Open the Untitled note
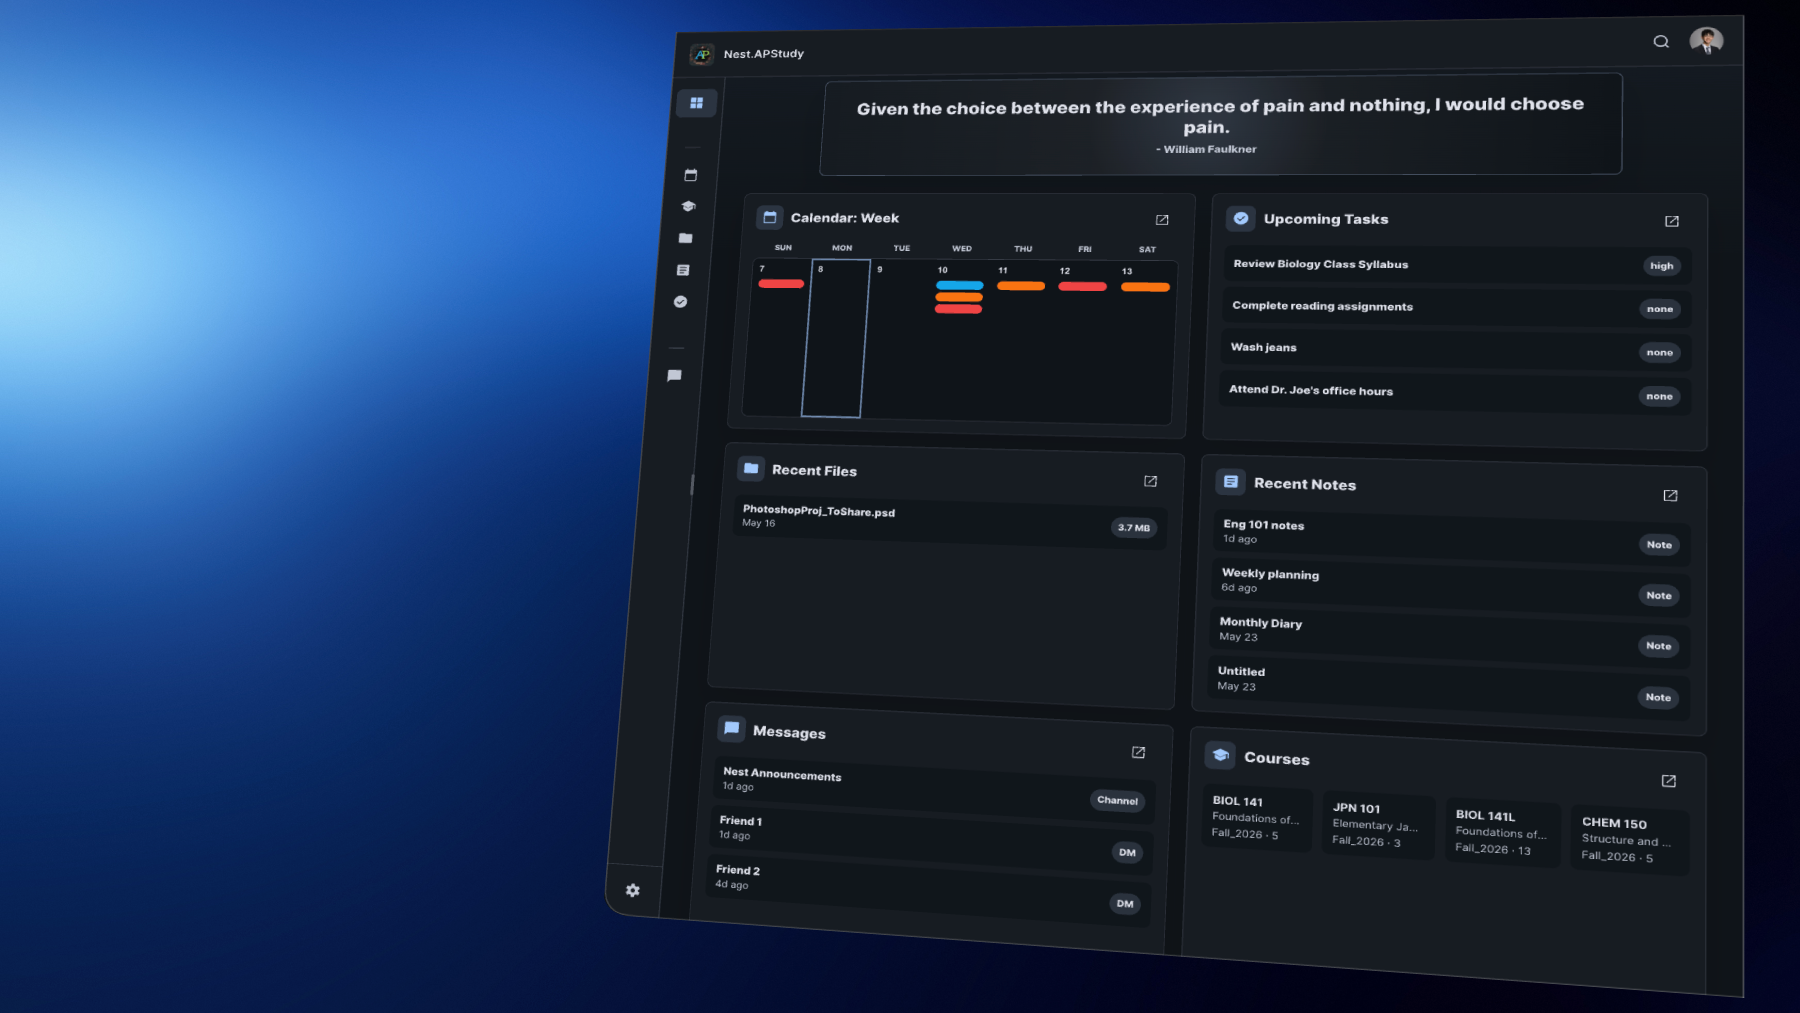1800x1013 pixels. (1449, 685)
